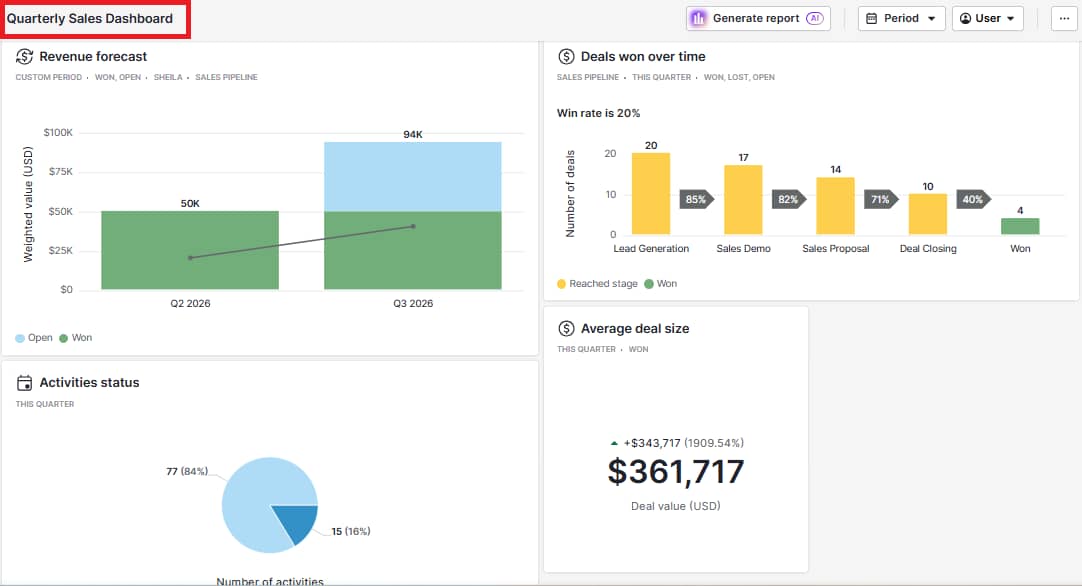The height and width of the screenshot is (586, 1082).
Task: Open the Activities status report title
Action: coord(89,382)
